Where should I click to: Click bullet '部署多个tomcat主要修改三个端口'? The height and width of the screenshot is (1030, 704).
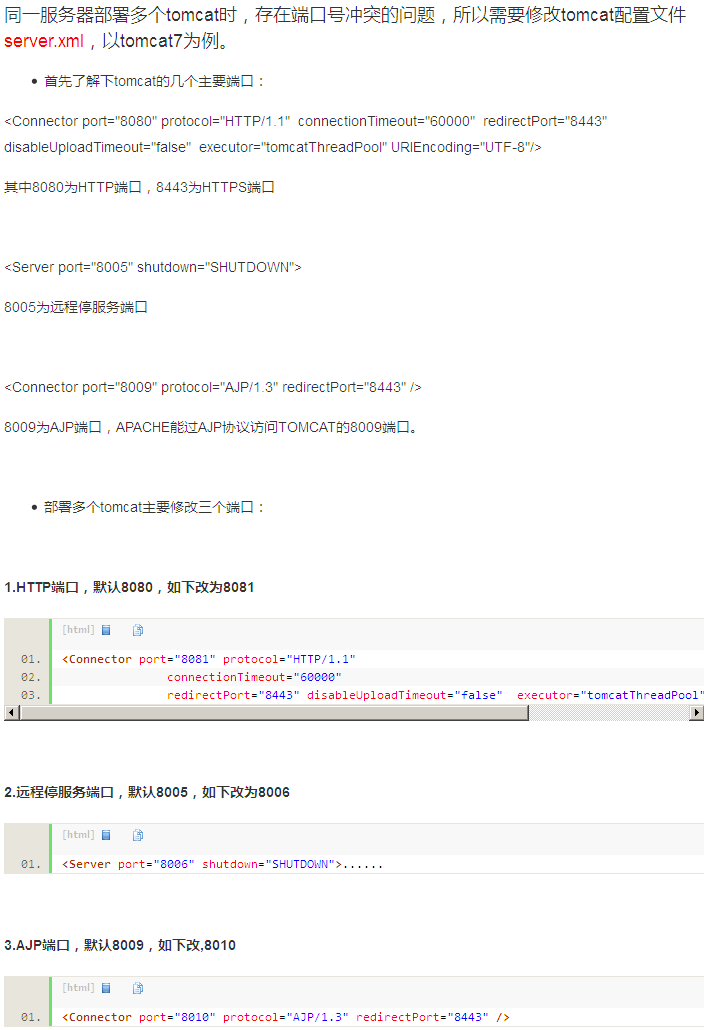coord(154,507)
